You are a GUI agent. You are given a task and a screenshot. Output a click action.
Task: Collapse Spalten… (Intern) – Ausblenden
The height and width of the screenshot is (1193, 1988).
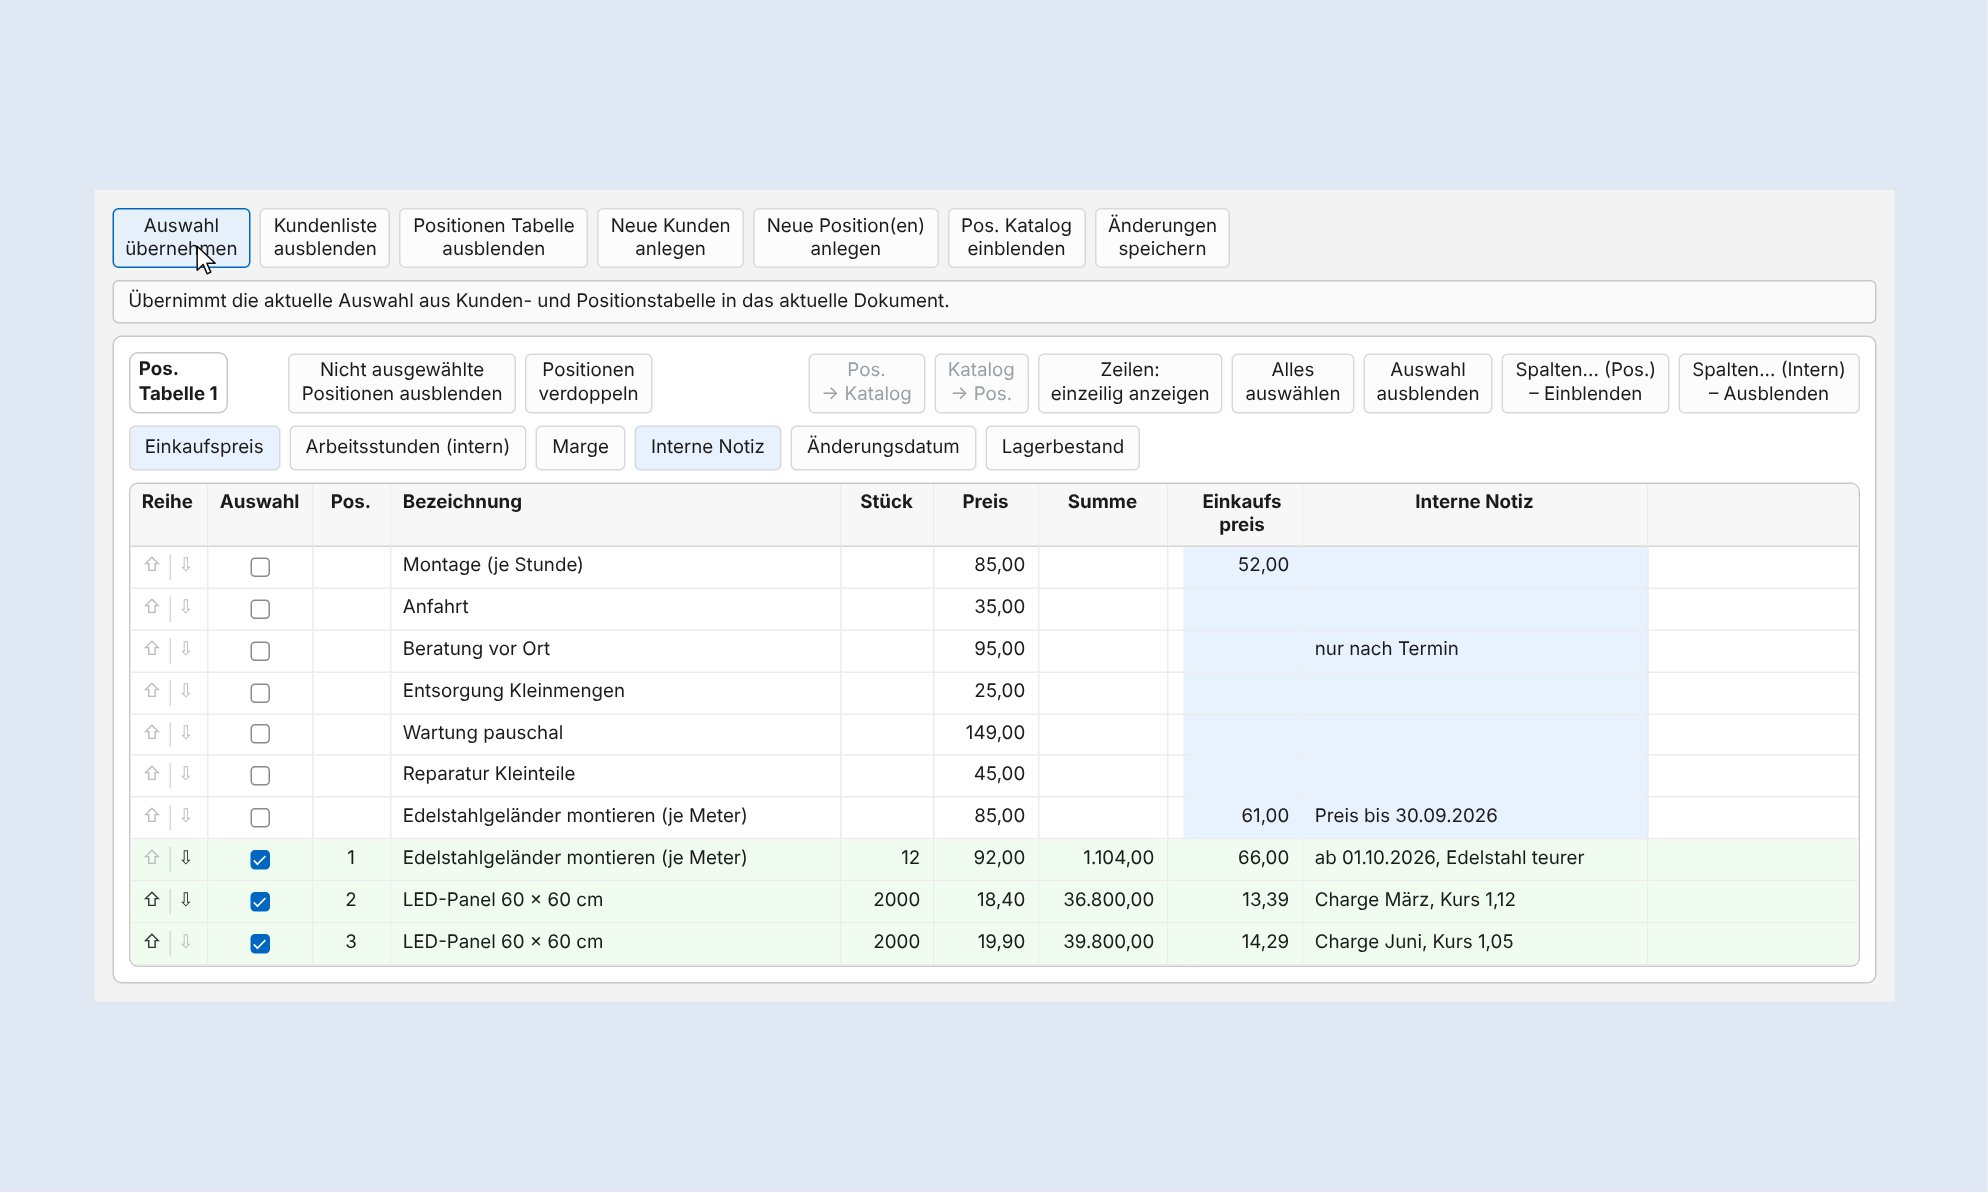1768,382
